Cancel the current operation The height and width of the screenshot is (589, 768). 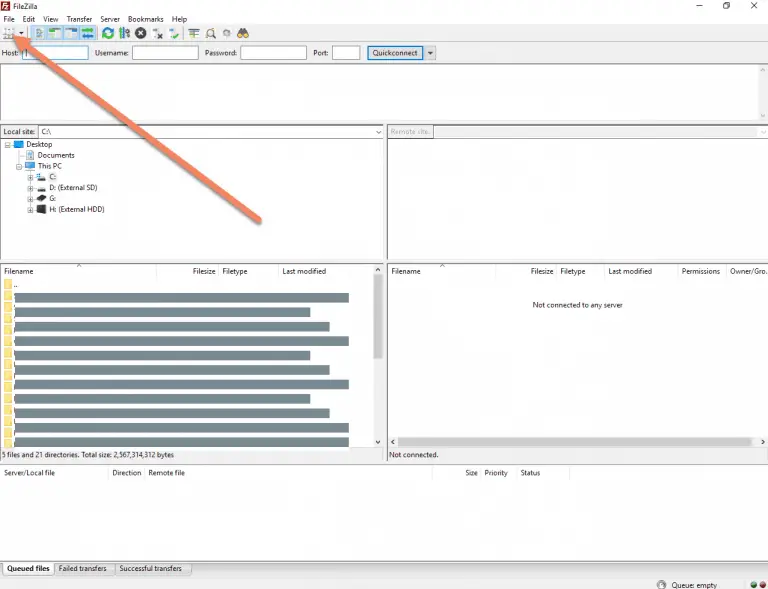(141, 33)
